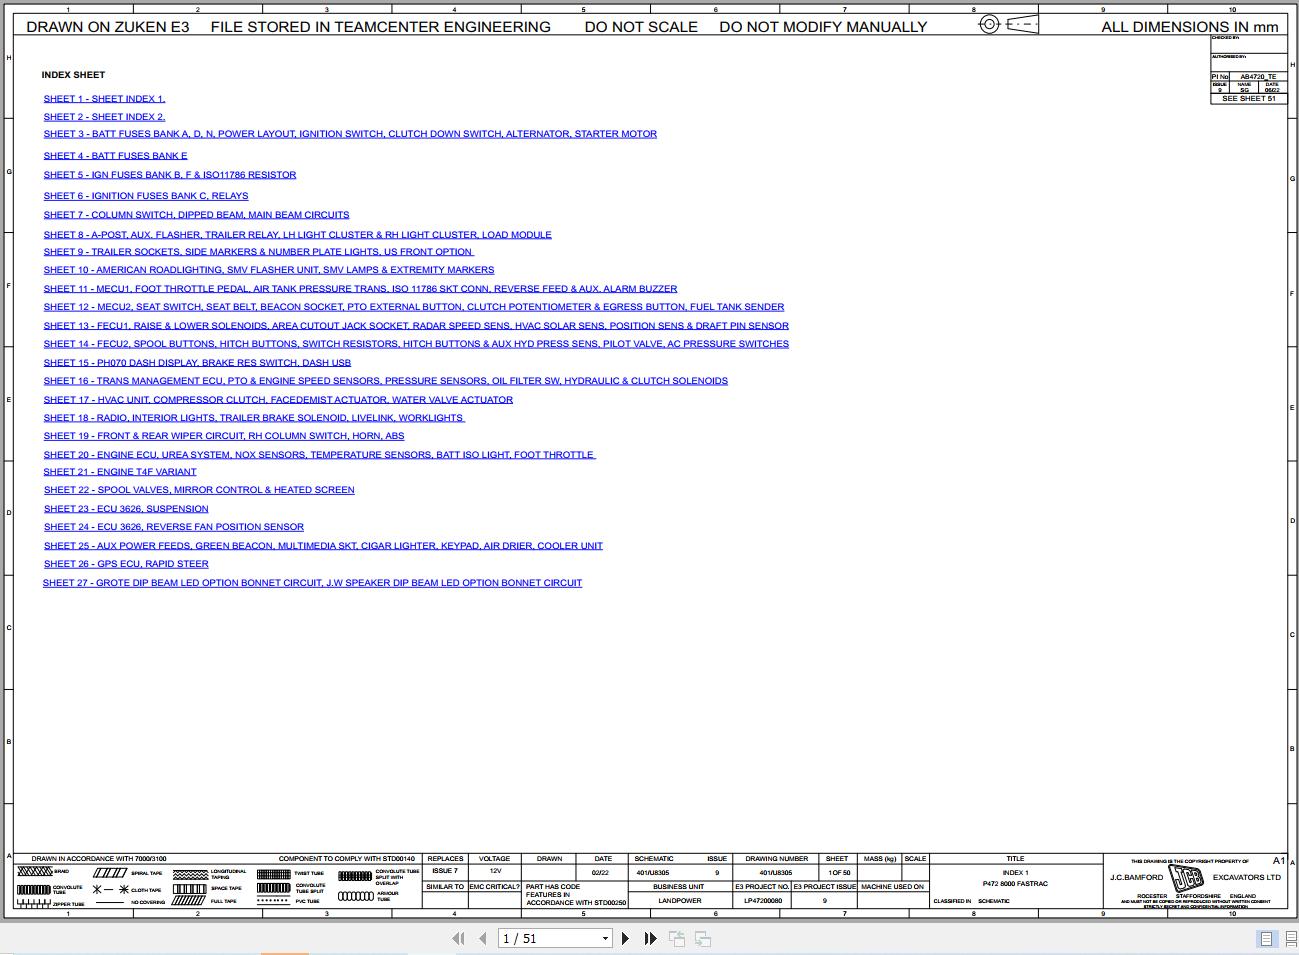The width and height of the screenshot is (1299, 955).
Task: Follow the Sheet 3 Batt Fuses Bank A link
Action: [350, 134]
